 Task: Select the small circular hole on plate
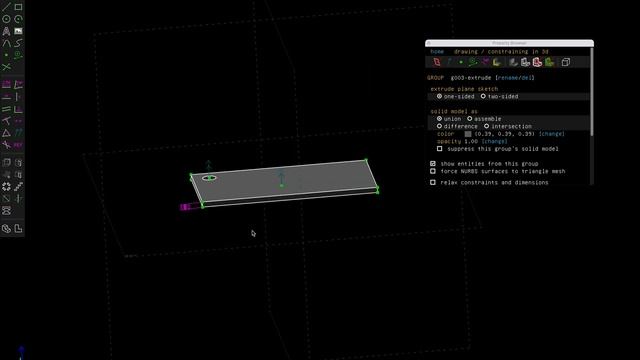click(209, 178)
